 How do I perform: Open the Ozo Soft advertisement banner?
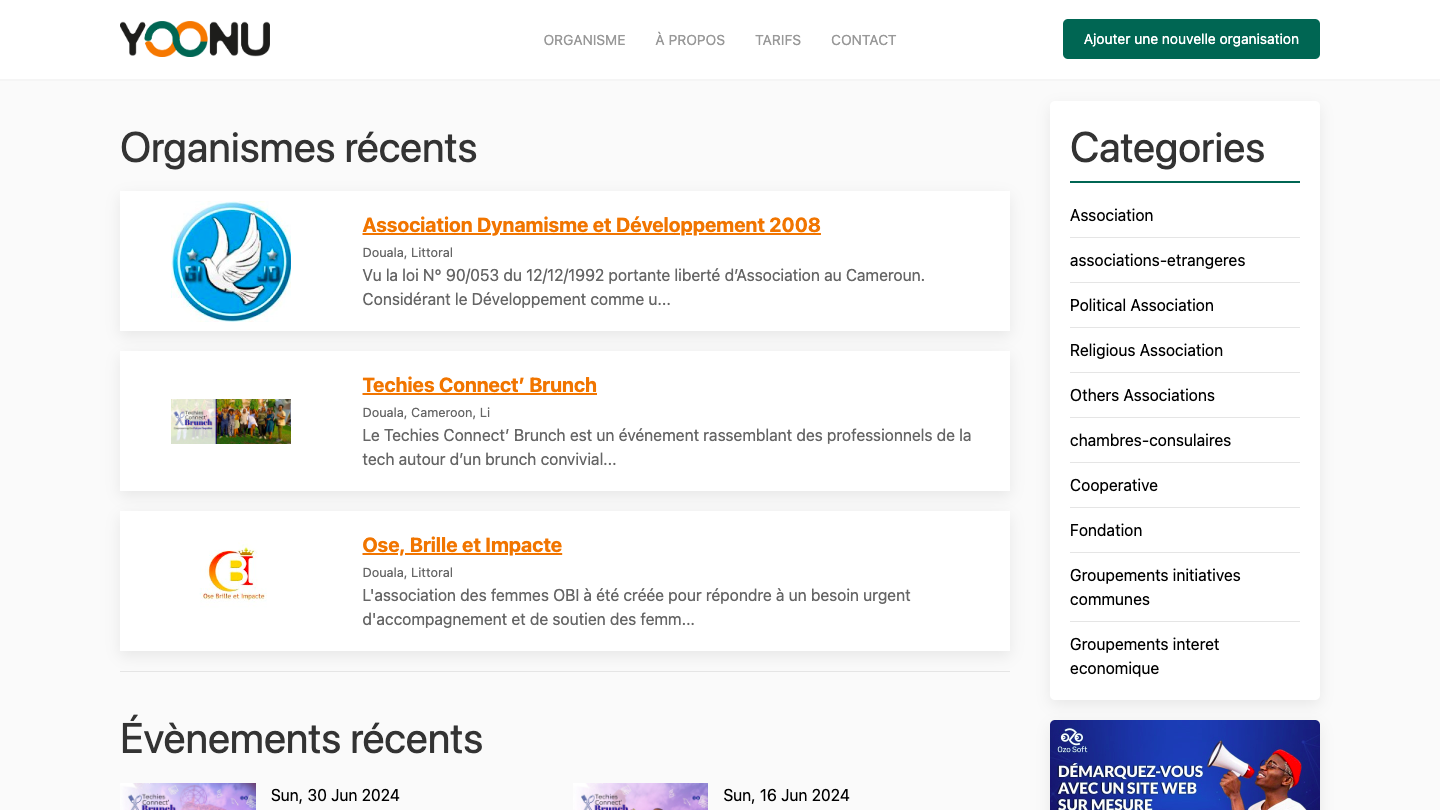[x=1184, y=766]
